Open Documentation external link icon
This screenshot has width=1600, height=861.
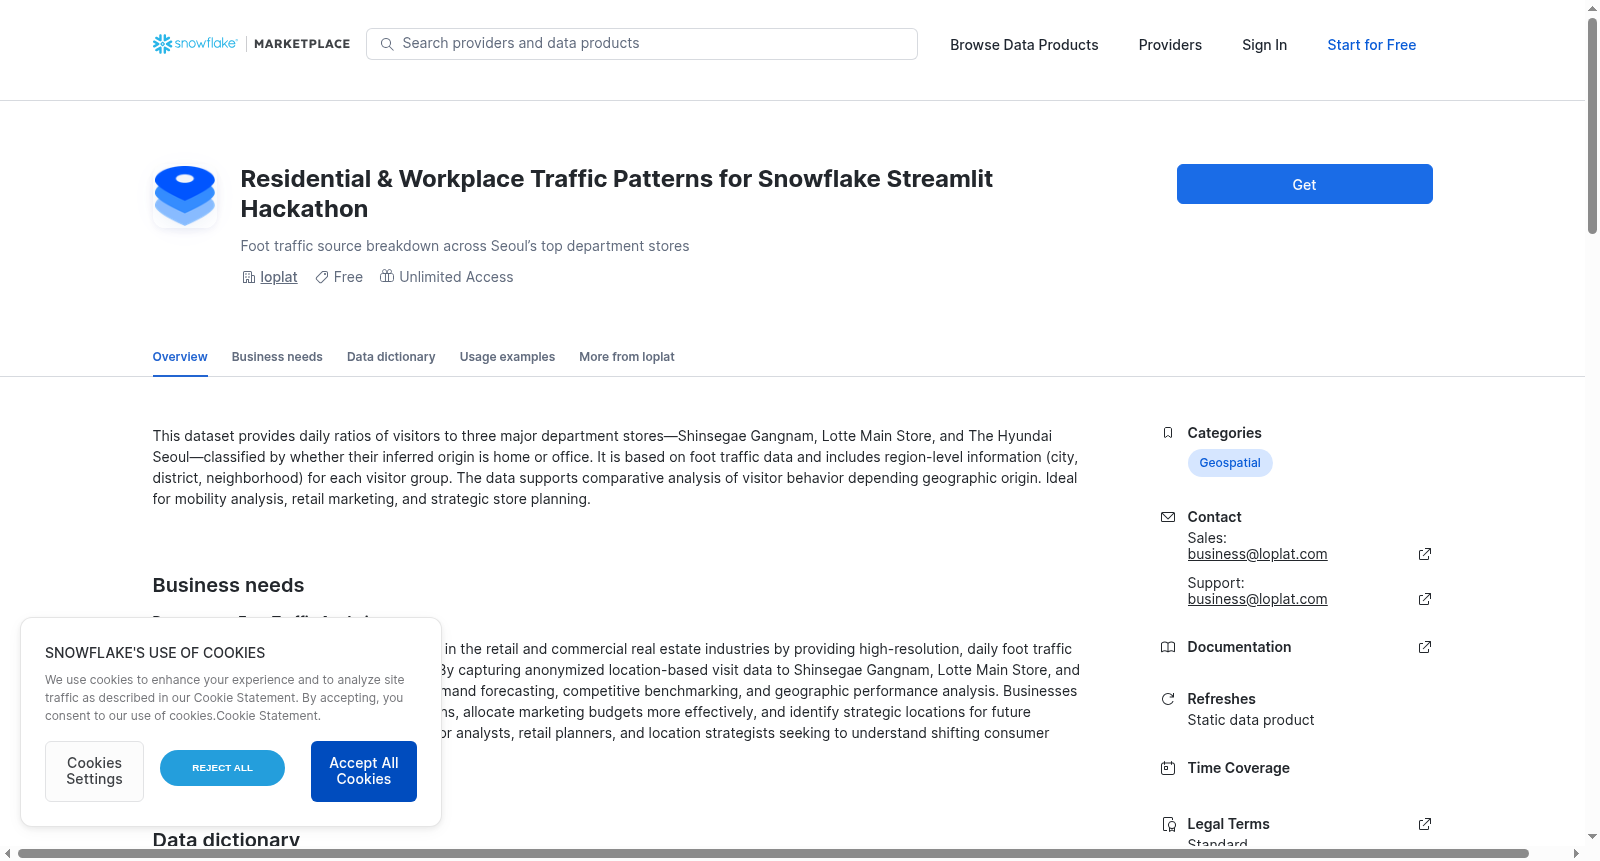(x=1425, y=647)
